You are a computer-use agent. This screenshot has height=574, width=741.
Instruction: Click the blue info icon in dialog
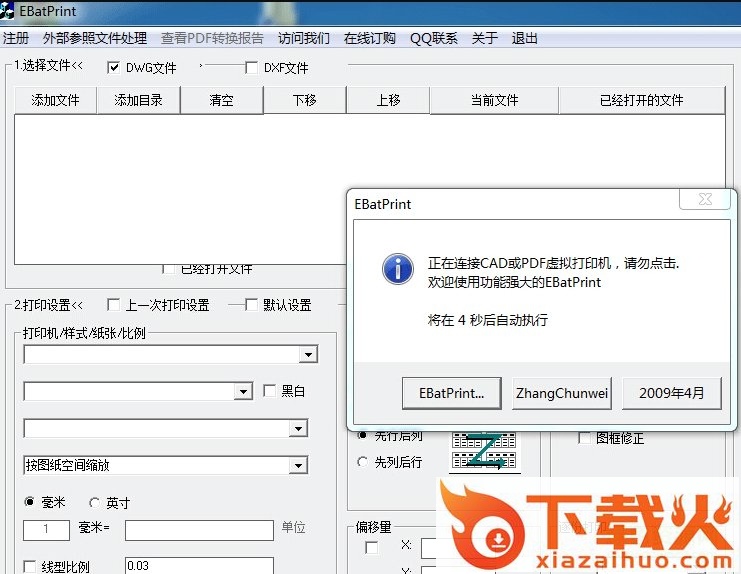click(397, 269)
